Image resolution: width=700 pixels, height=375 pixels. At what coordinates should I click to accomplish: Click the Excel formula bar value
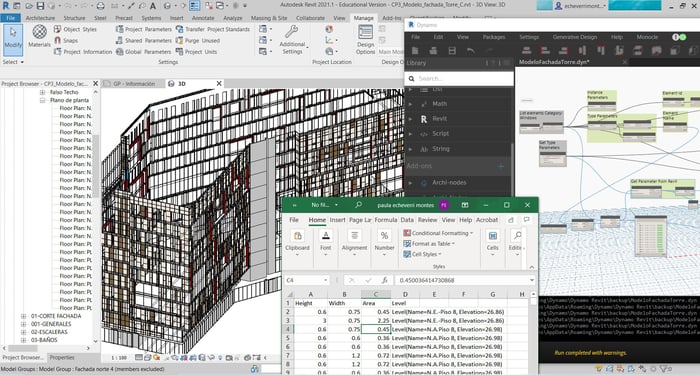pos(427,280)
